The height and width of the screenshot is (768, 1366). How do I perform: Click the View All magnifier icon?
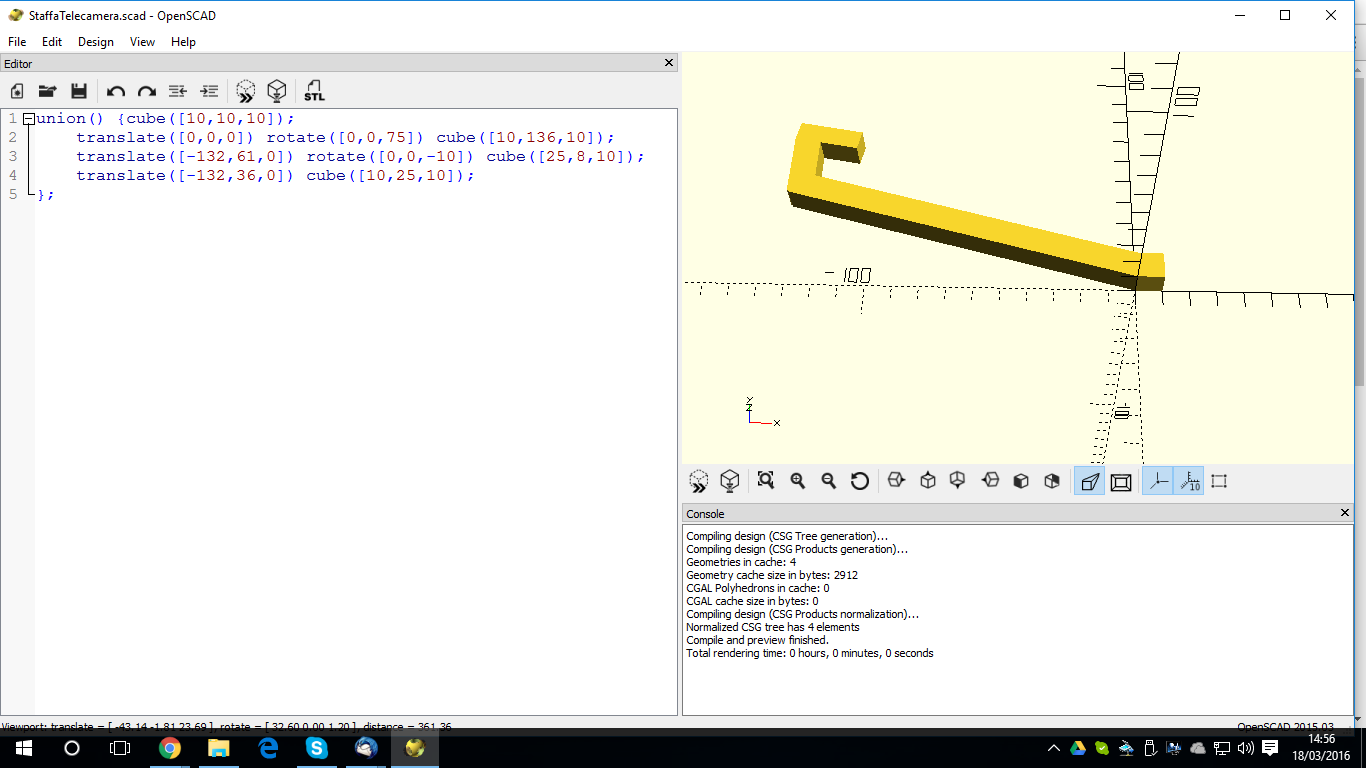[x=766, y=481]
